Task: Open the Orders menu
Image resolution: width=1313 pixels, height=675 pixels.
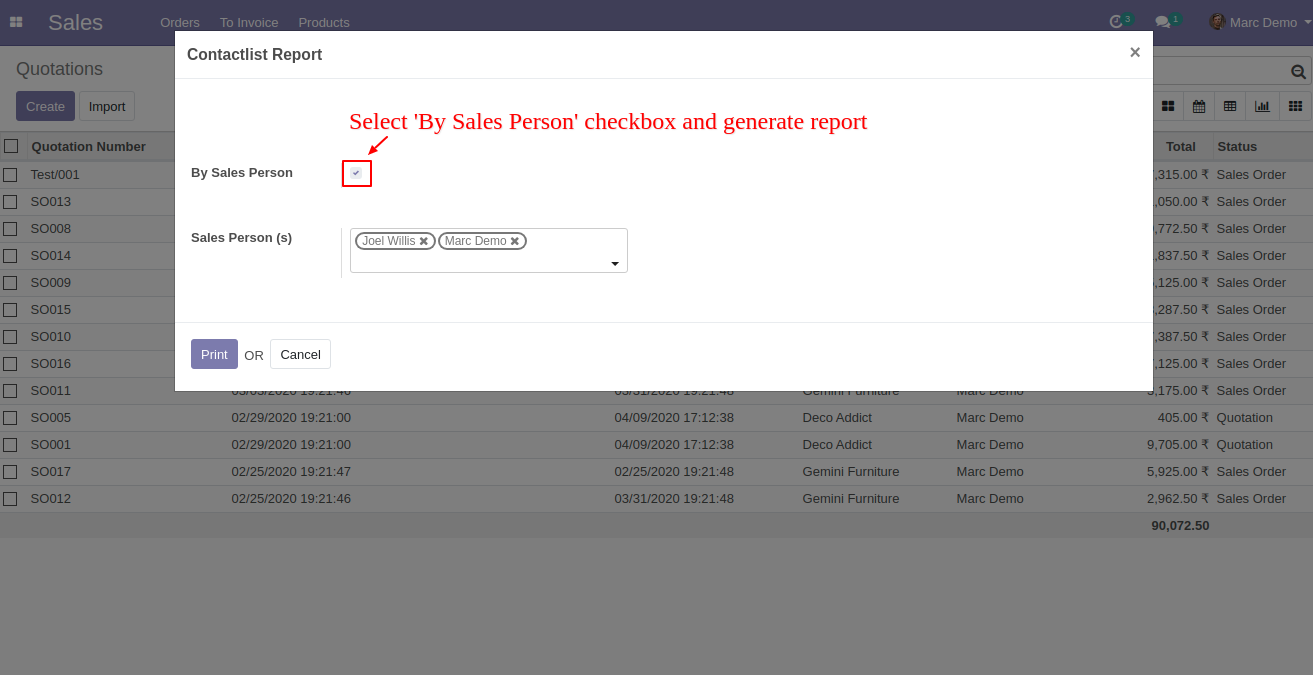Action: (x=179, y=22)
